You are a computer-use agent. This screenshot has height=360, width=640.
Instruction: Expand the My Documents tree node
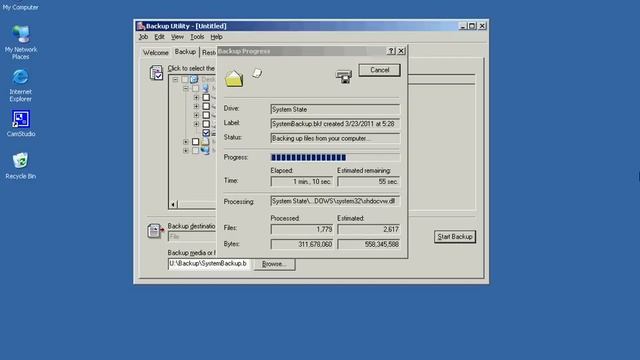186,142
